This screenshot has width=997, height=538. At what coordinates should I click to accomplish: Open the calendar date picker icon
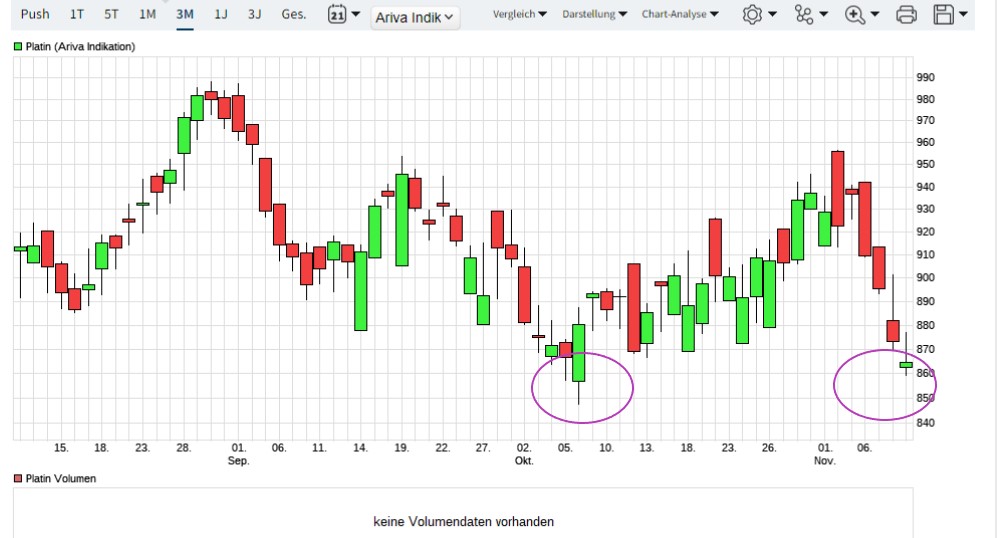click(337, 14)
